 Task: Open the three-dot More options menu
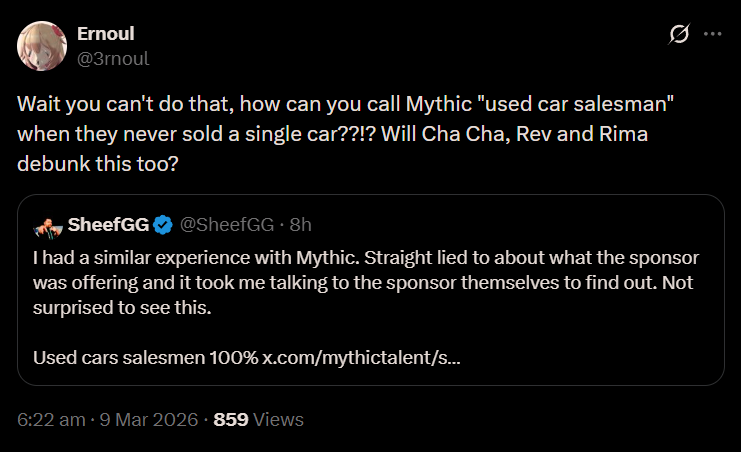712,34
